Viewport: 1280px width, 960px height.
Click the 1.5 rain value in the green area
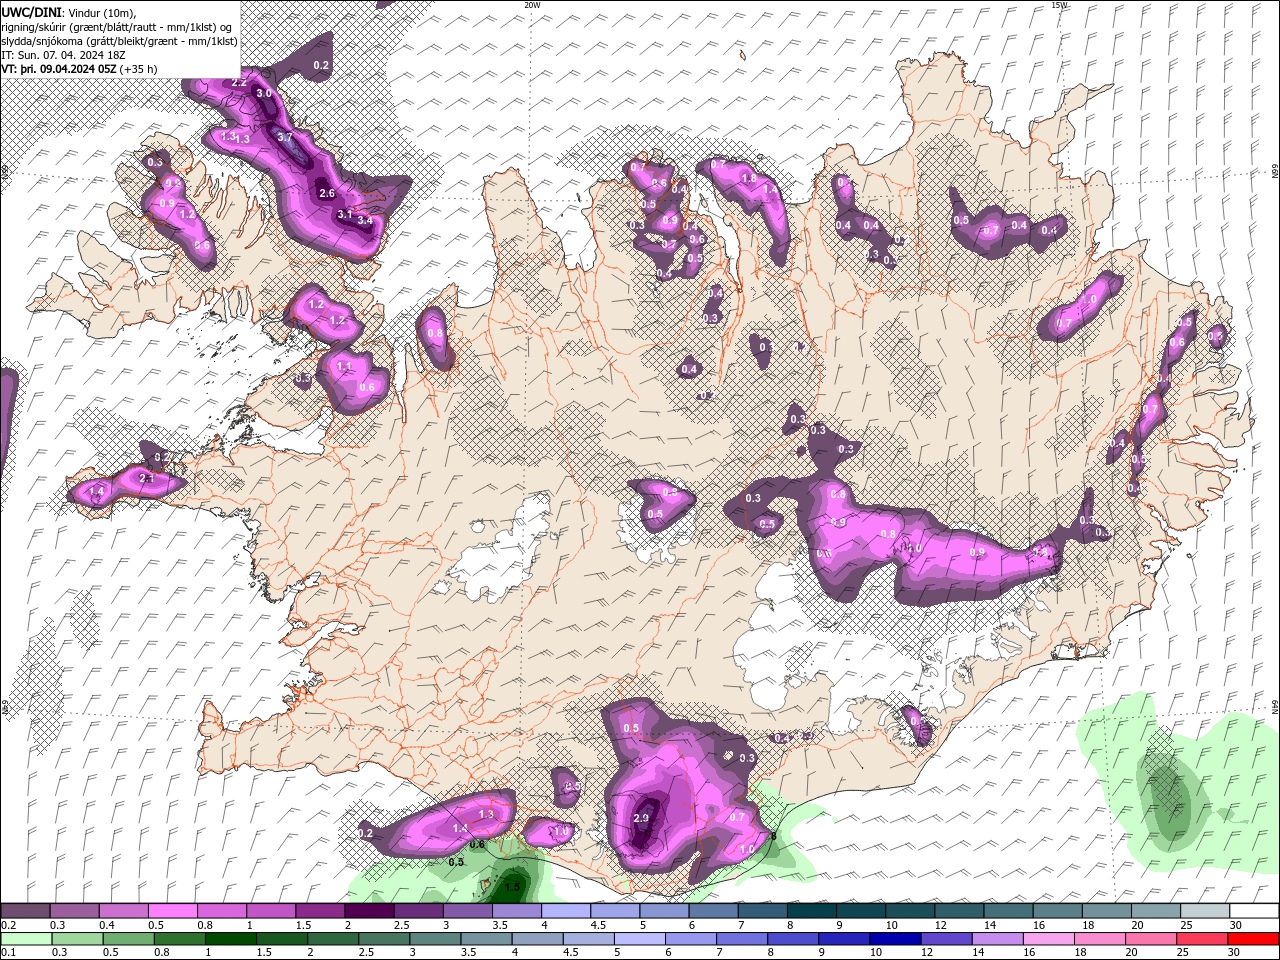512,887
